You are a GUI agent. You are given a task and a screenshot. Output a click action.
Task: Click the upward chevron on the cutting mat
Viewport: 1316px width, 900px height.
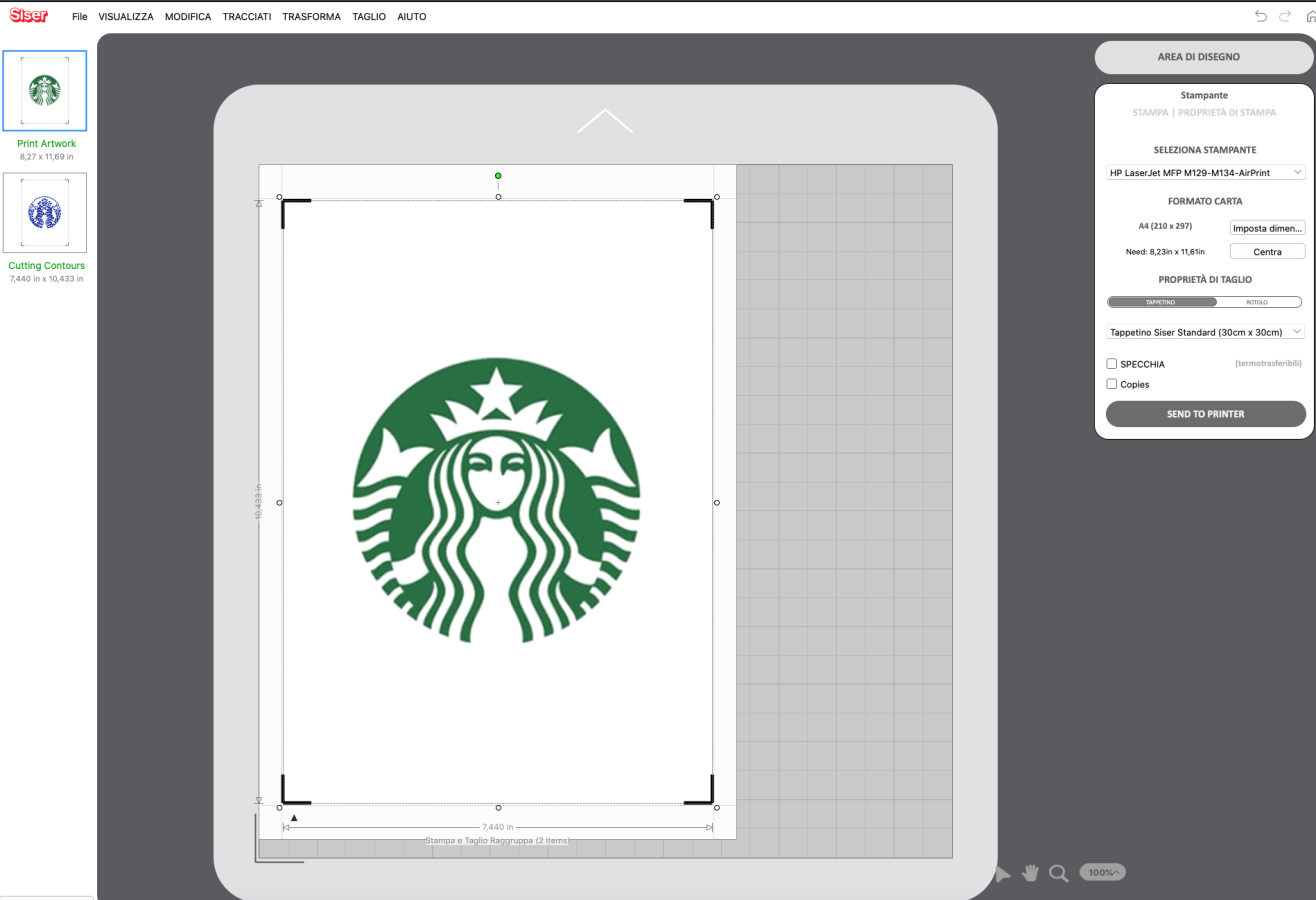[605, 121]
